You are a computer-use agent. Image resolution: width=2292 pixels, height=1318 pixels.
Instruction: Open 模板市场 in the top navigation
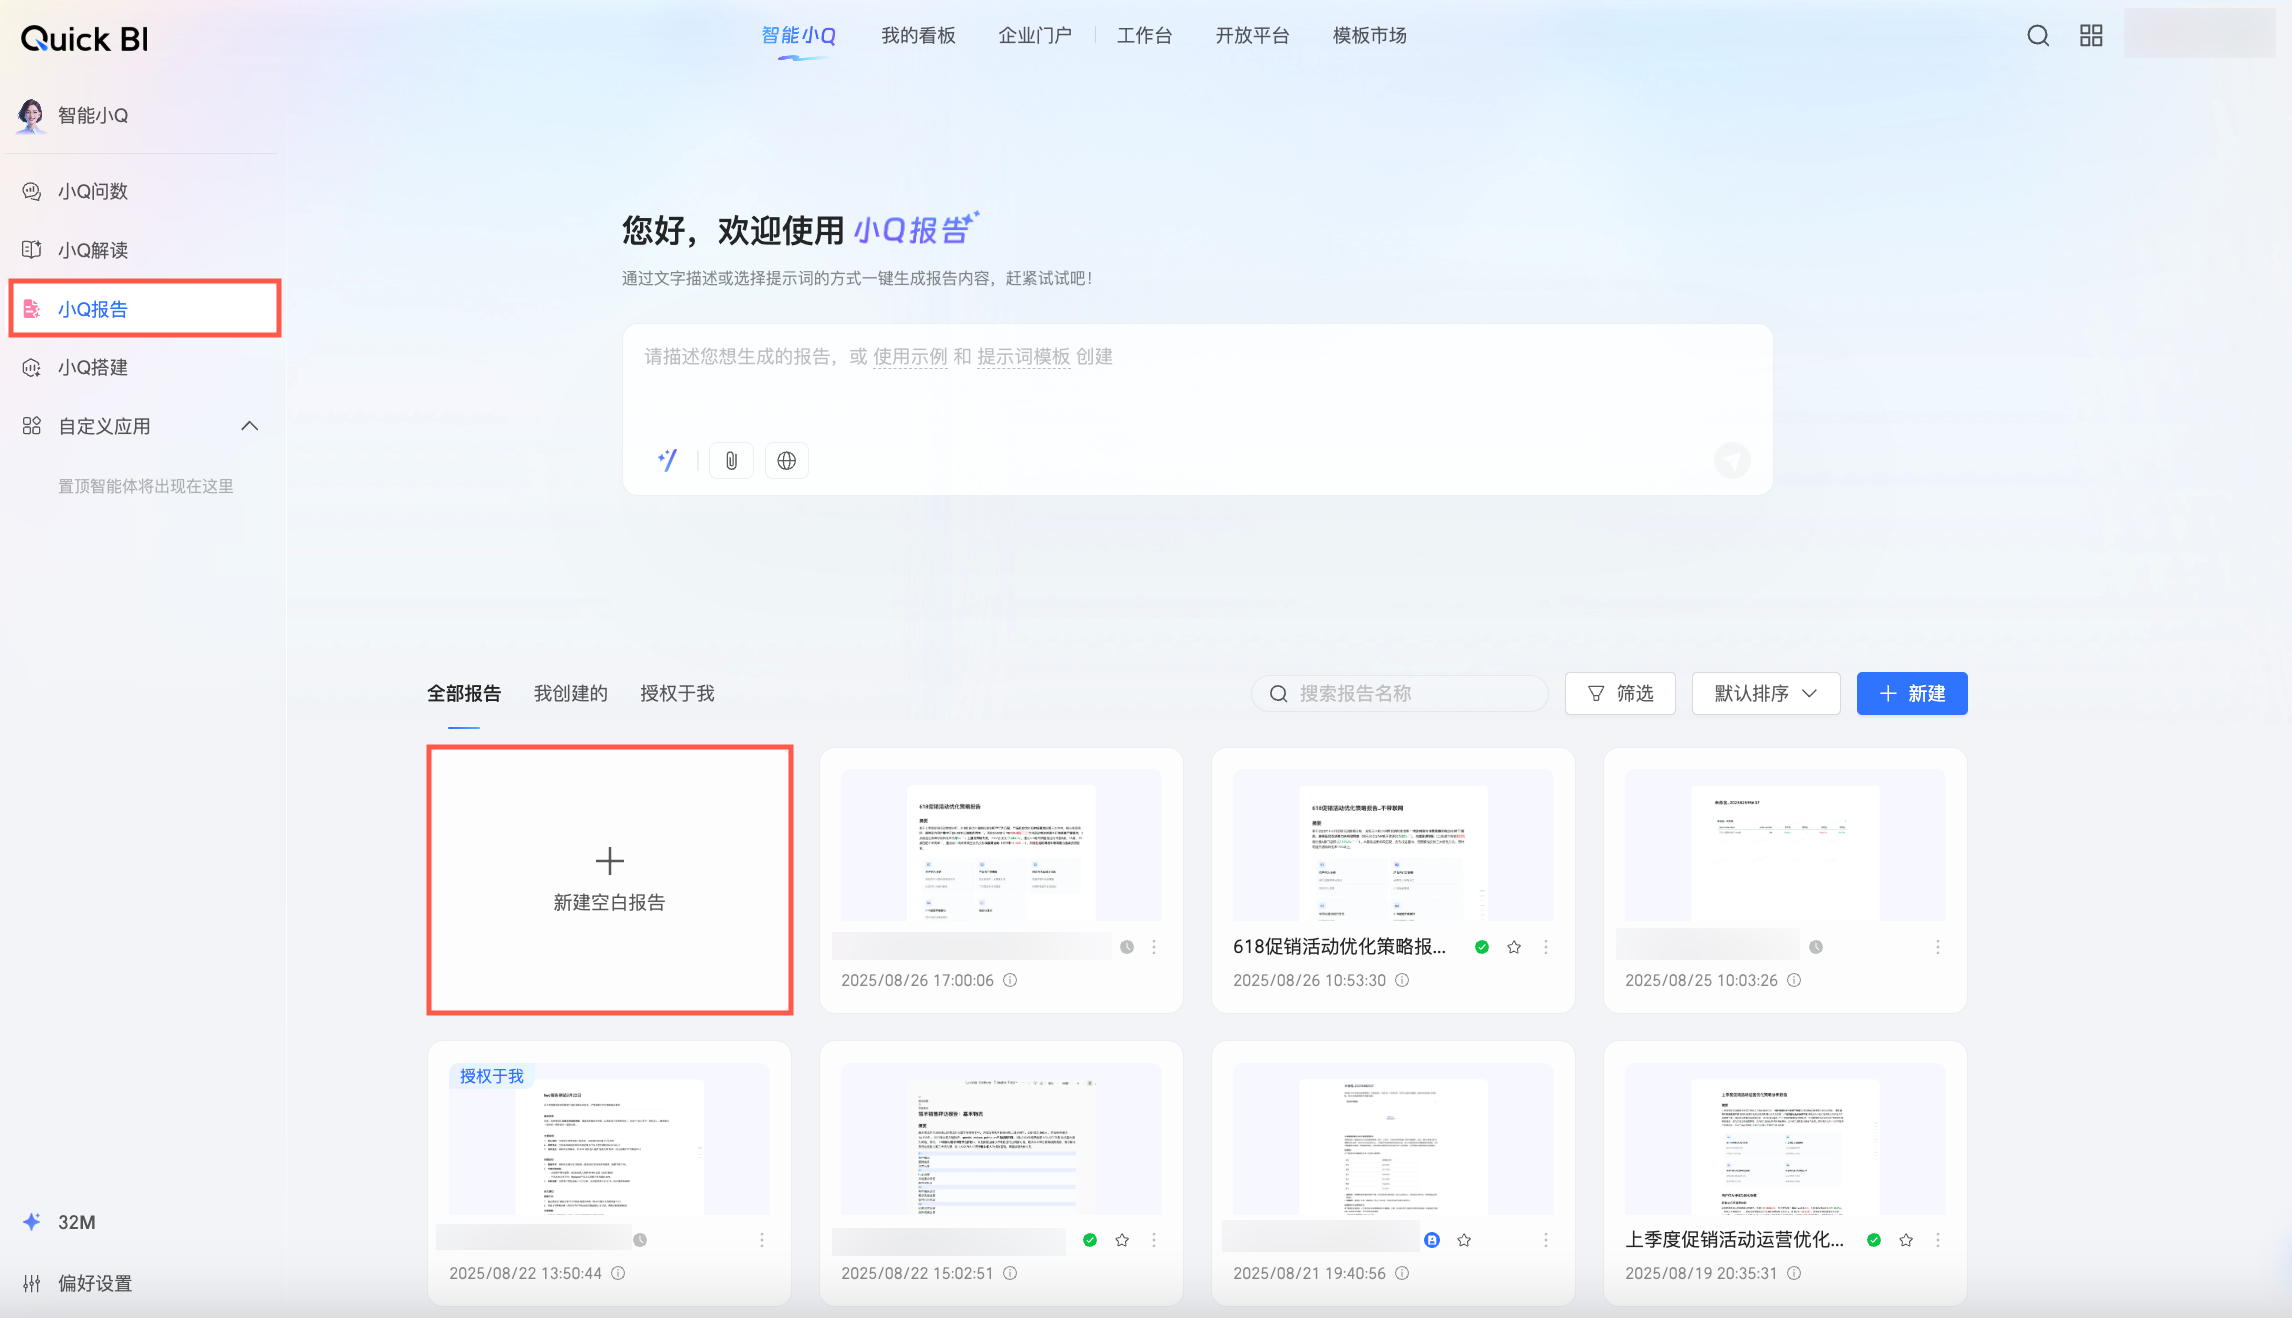[x=1370, y=36]
